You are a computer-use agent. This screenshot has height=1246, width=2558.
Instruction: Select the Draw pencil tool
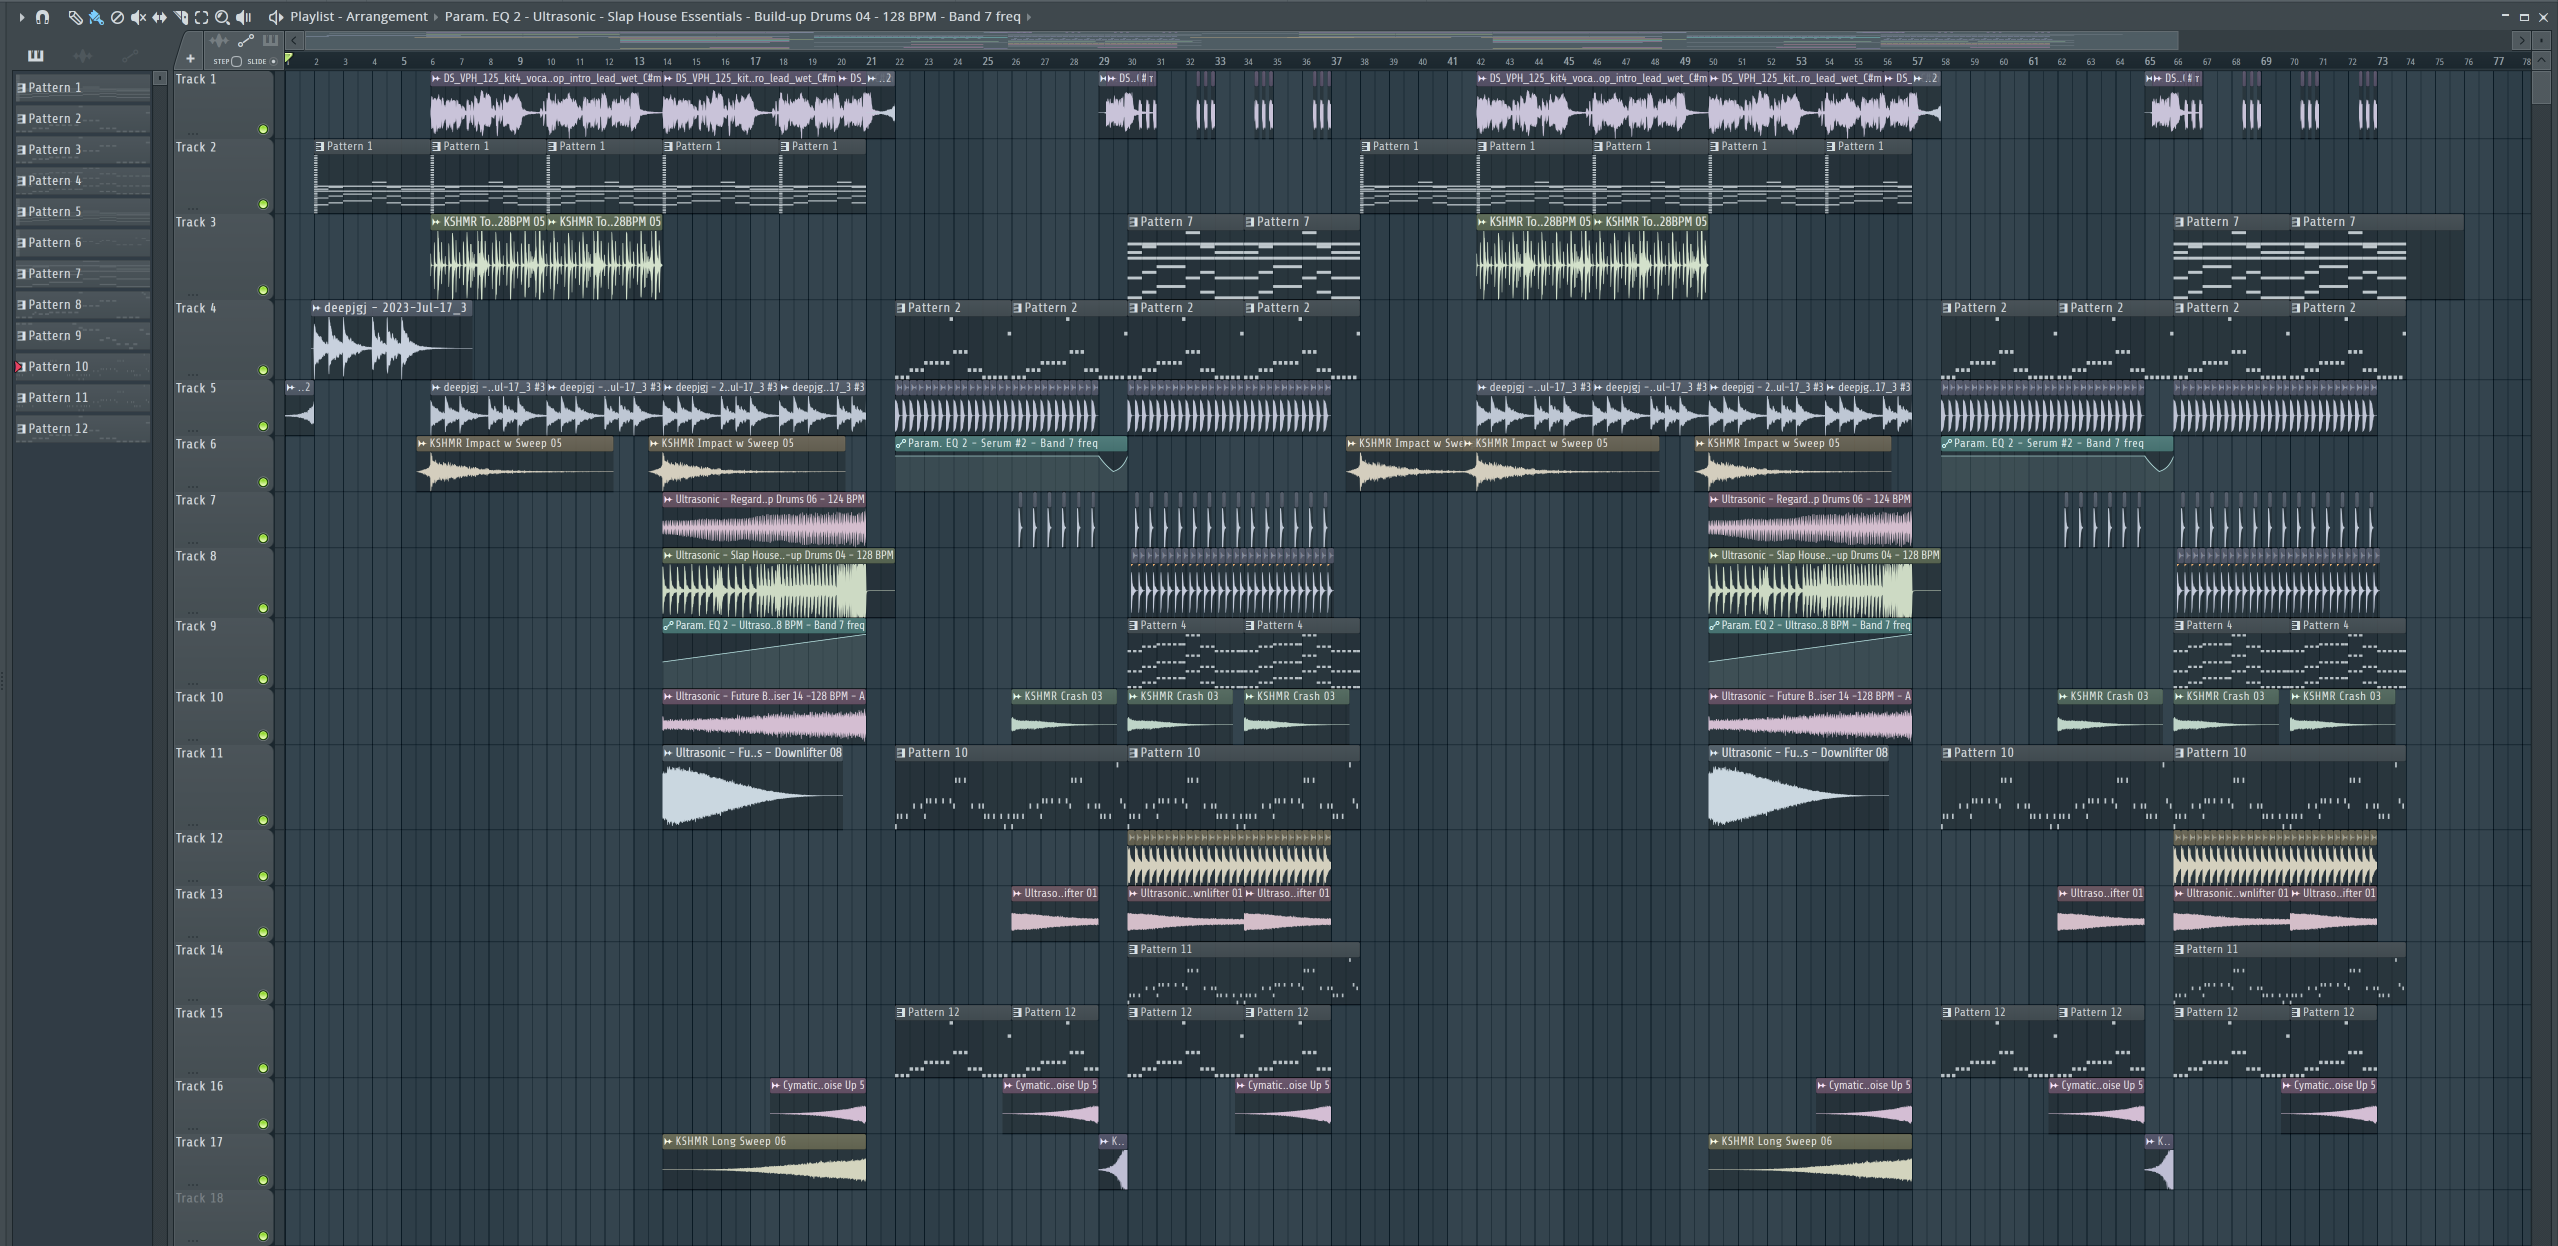75,17
